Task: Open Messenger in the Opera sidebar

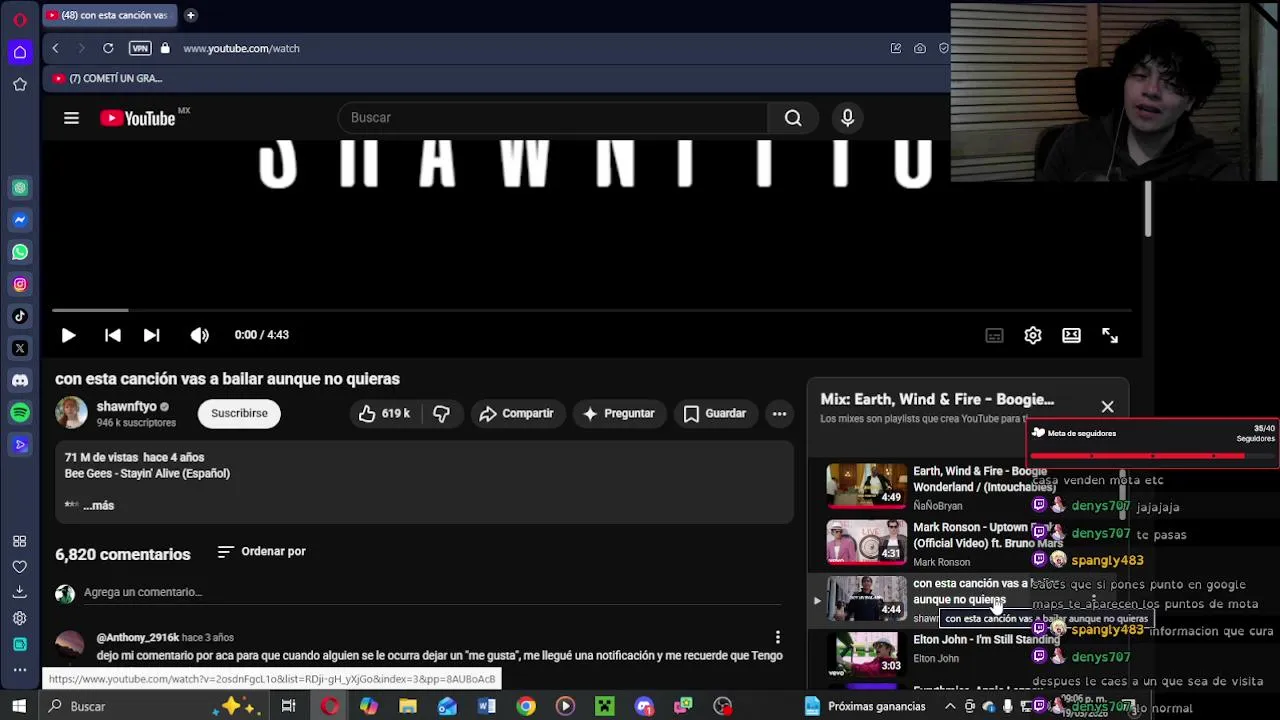Action: pos(20,220)
